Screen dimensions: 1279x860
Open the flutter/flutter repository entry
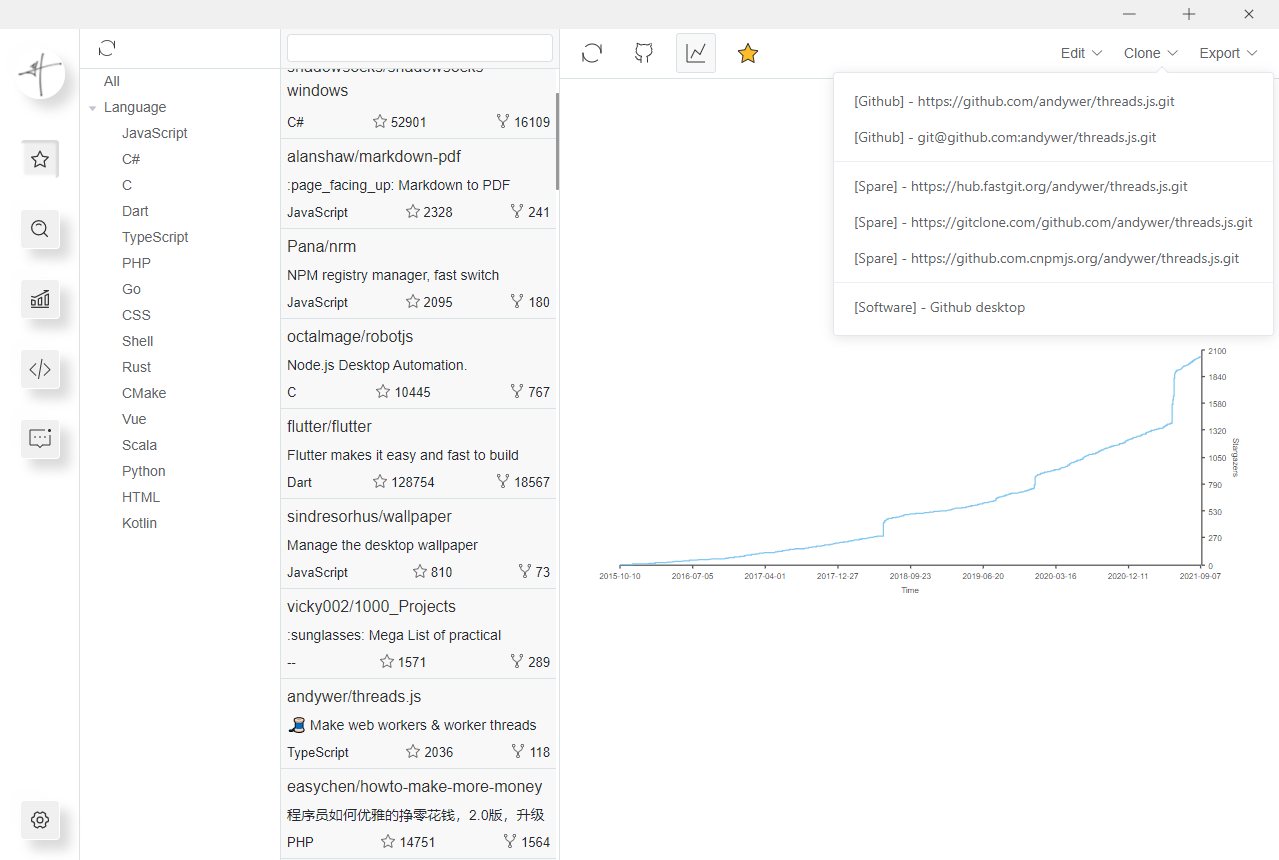coord(418,454)
